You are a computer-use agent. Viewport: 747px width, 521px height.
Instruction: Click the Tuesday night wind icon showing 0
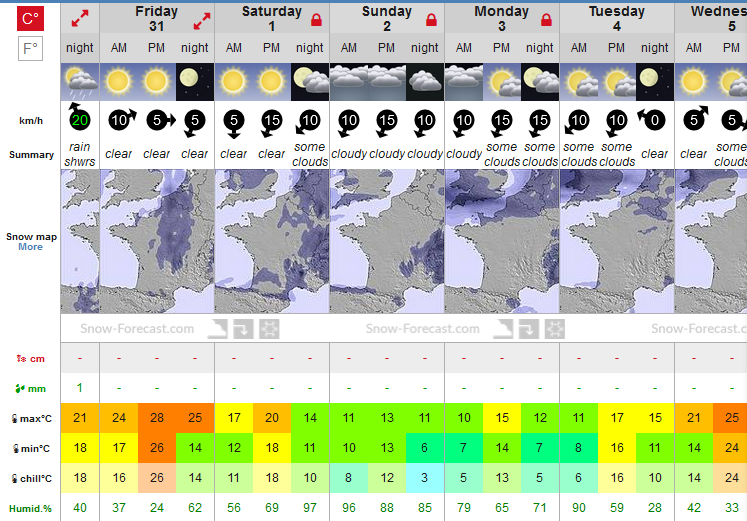(x=652, y=119)
